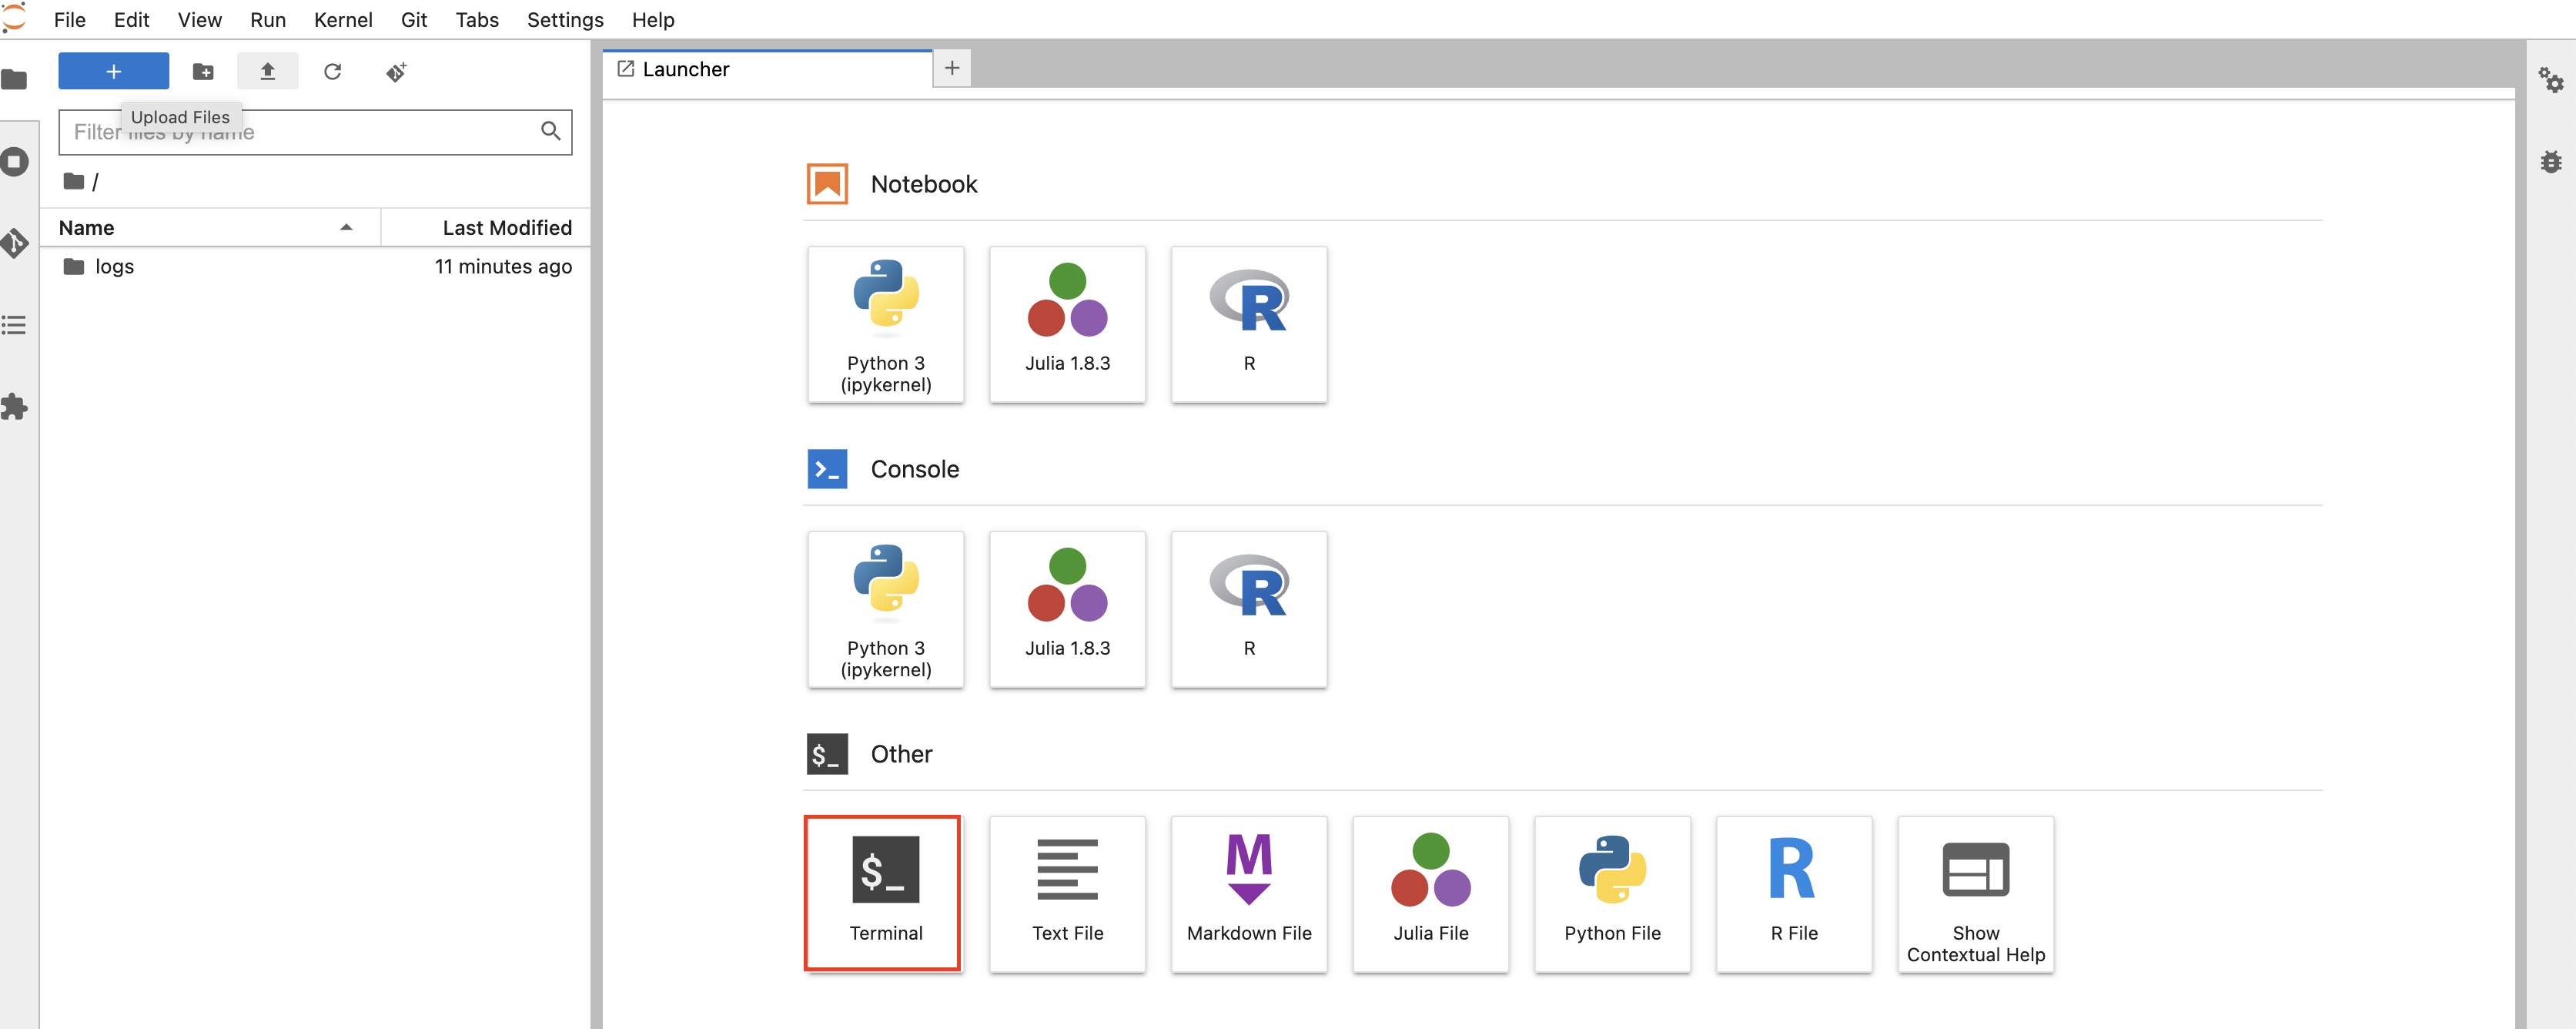The image size is (2576, 1029).
Task: Open a Julia 1.8.3 console
Action: [1067, 609]
